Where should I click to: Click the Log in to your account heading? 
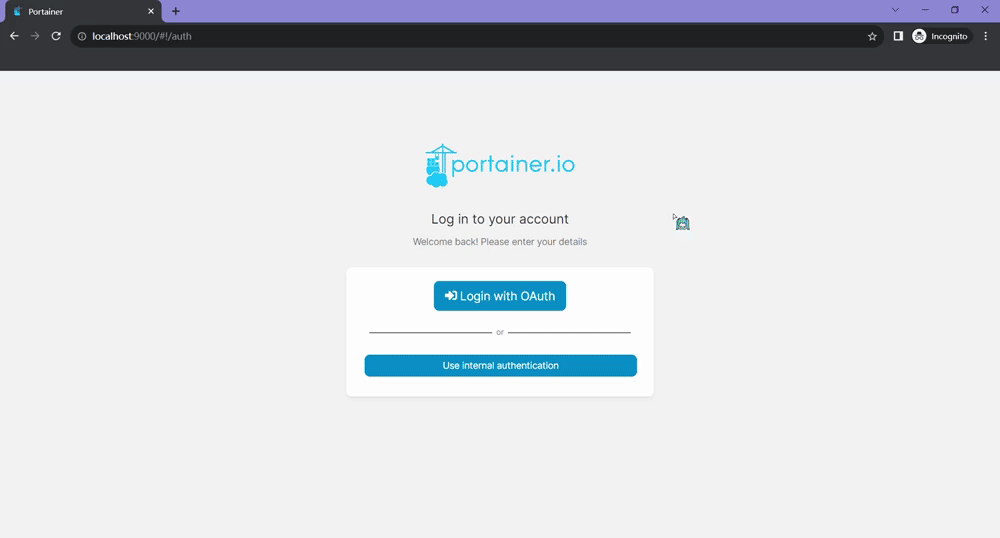click(x=500, y=219)
